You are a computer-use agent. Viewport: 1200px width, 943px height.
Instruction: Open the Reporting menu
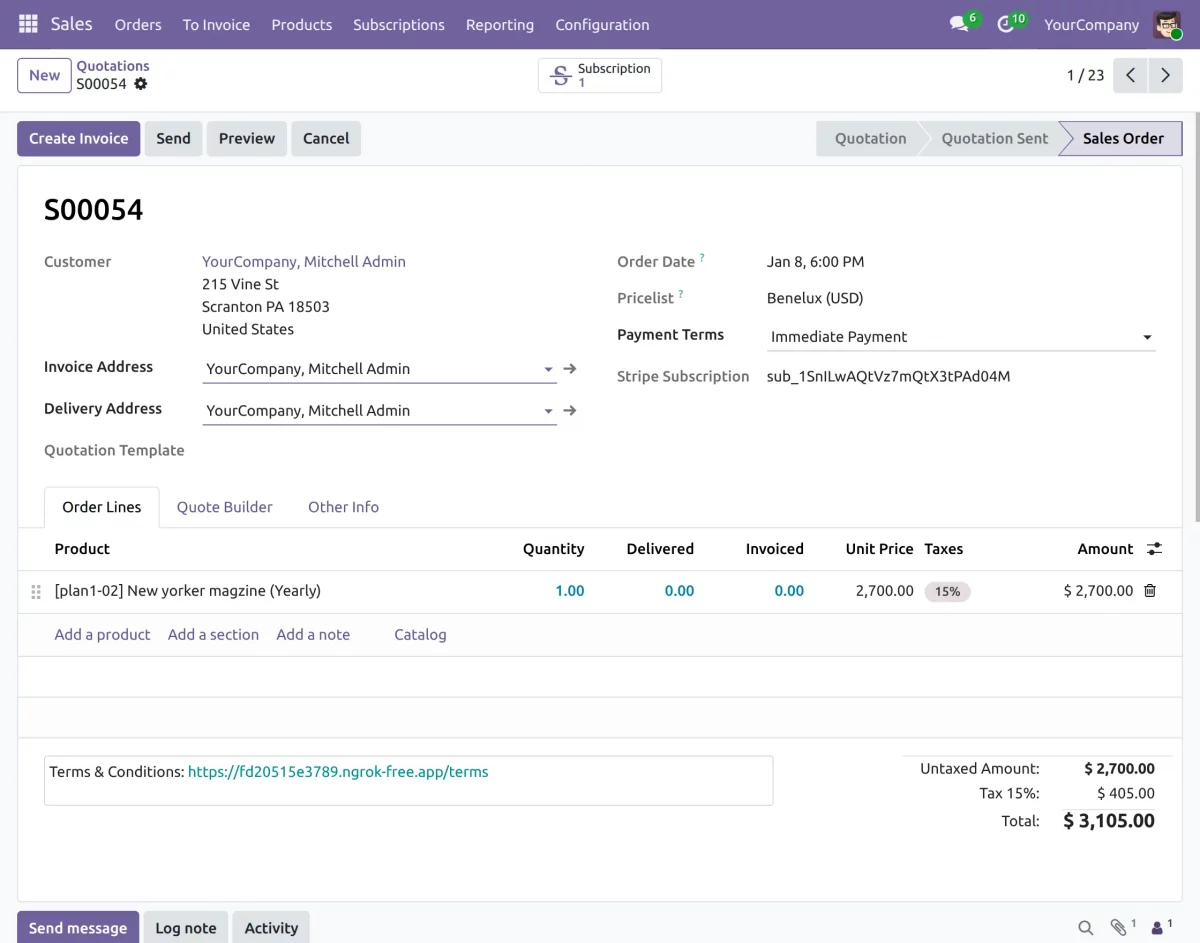[499, 24]
